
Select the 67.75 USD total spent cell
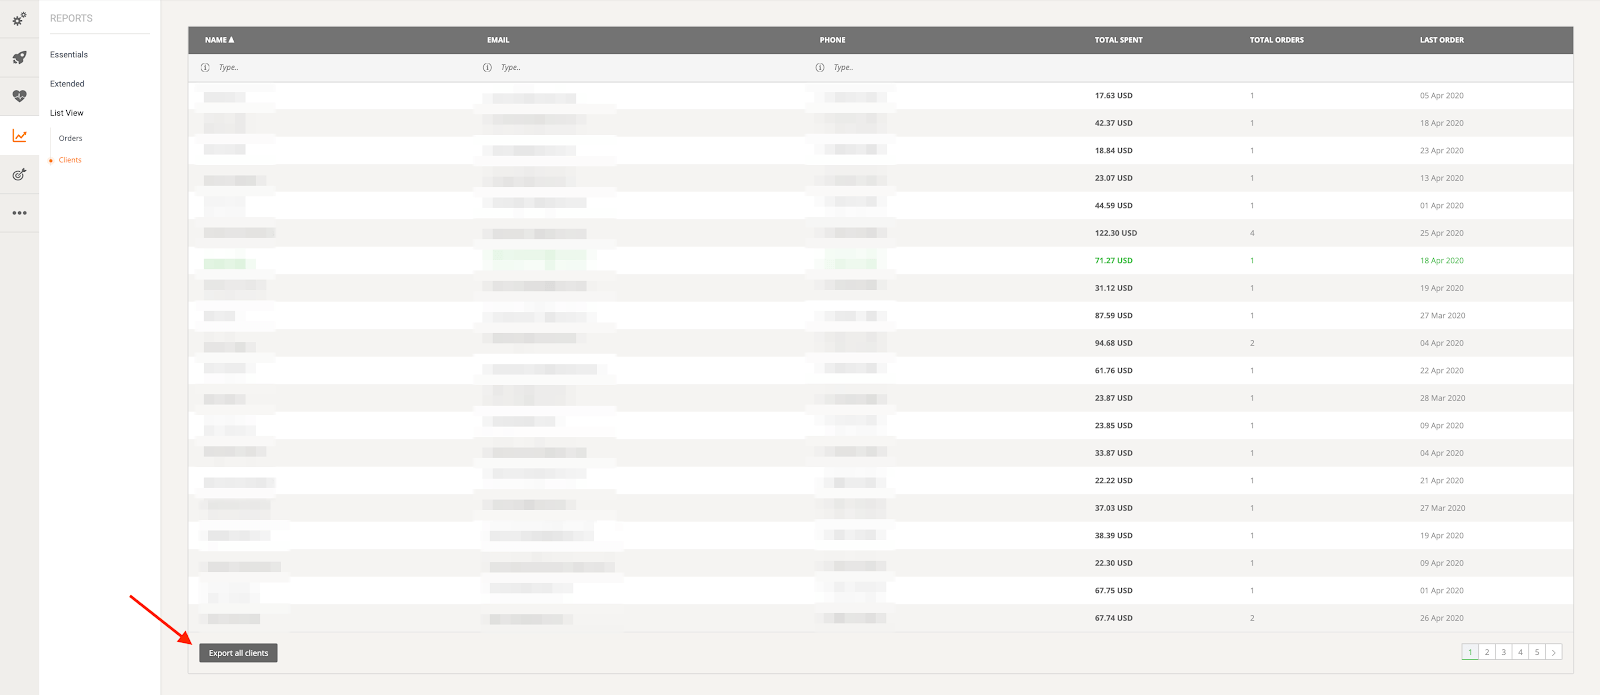[x=1113, y=591]
